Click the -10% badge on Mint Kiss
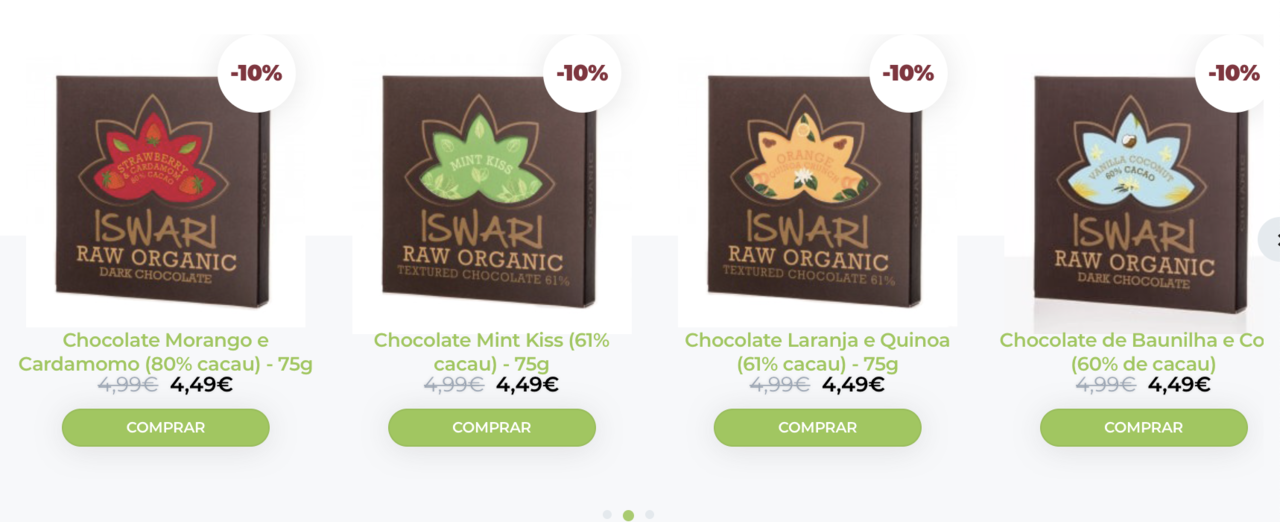 click(582, 73)
